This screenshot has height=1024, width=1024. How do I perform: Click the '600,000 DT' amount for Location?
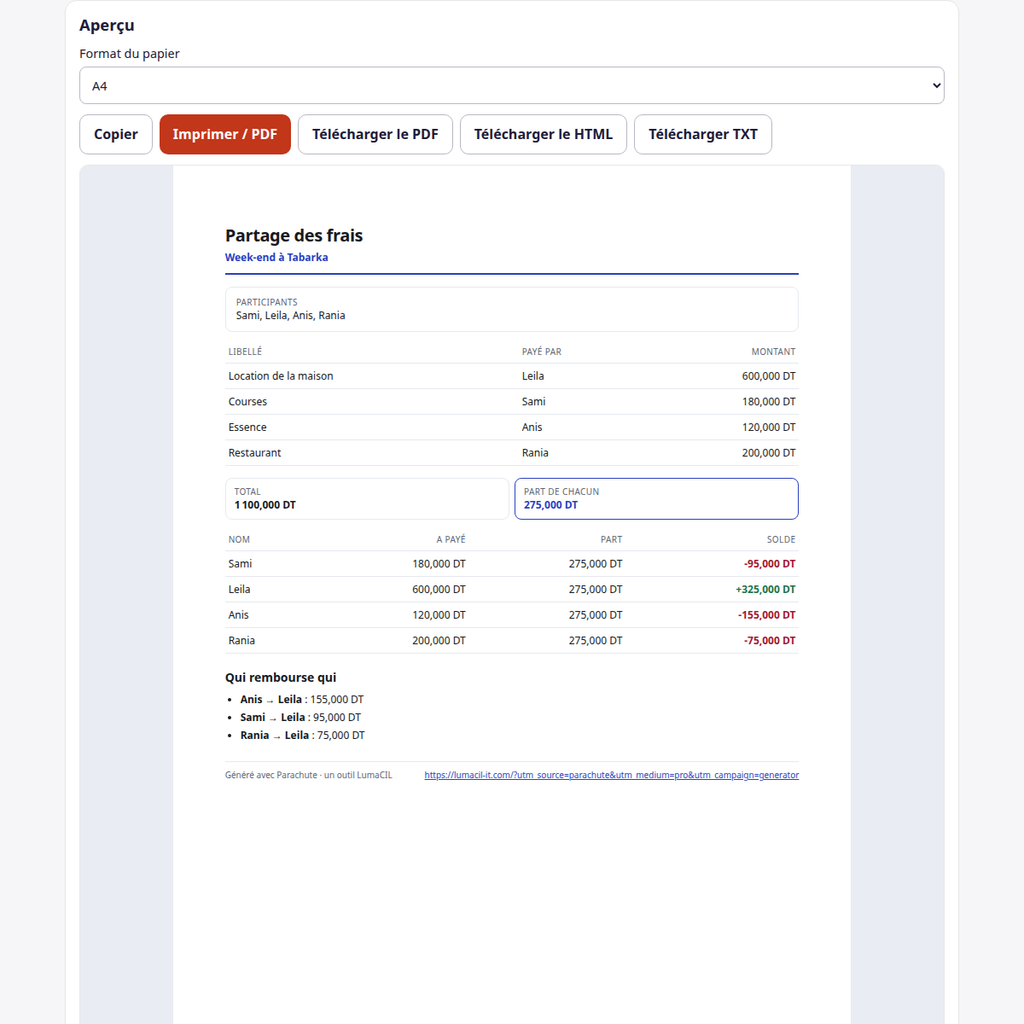(769, 376)
